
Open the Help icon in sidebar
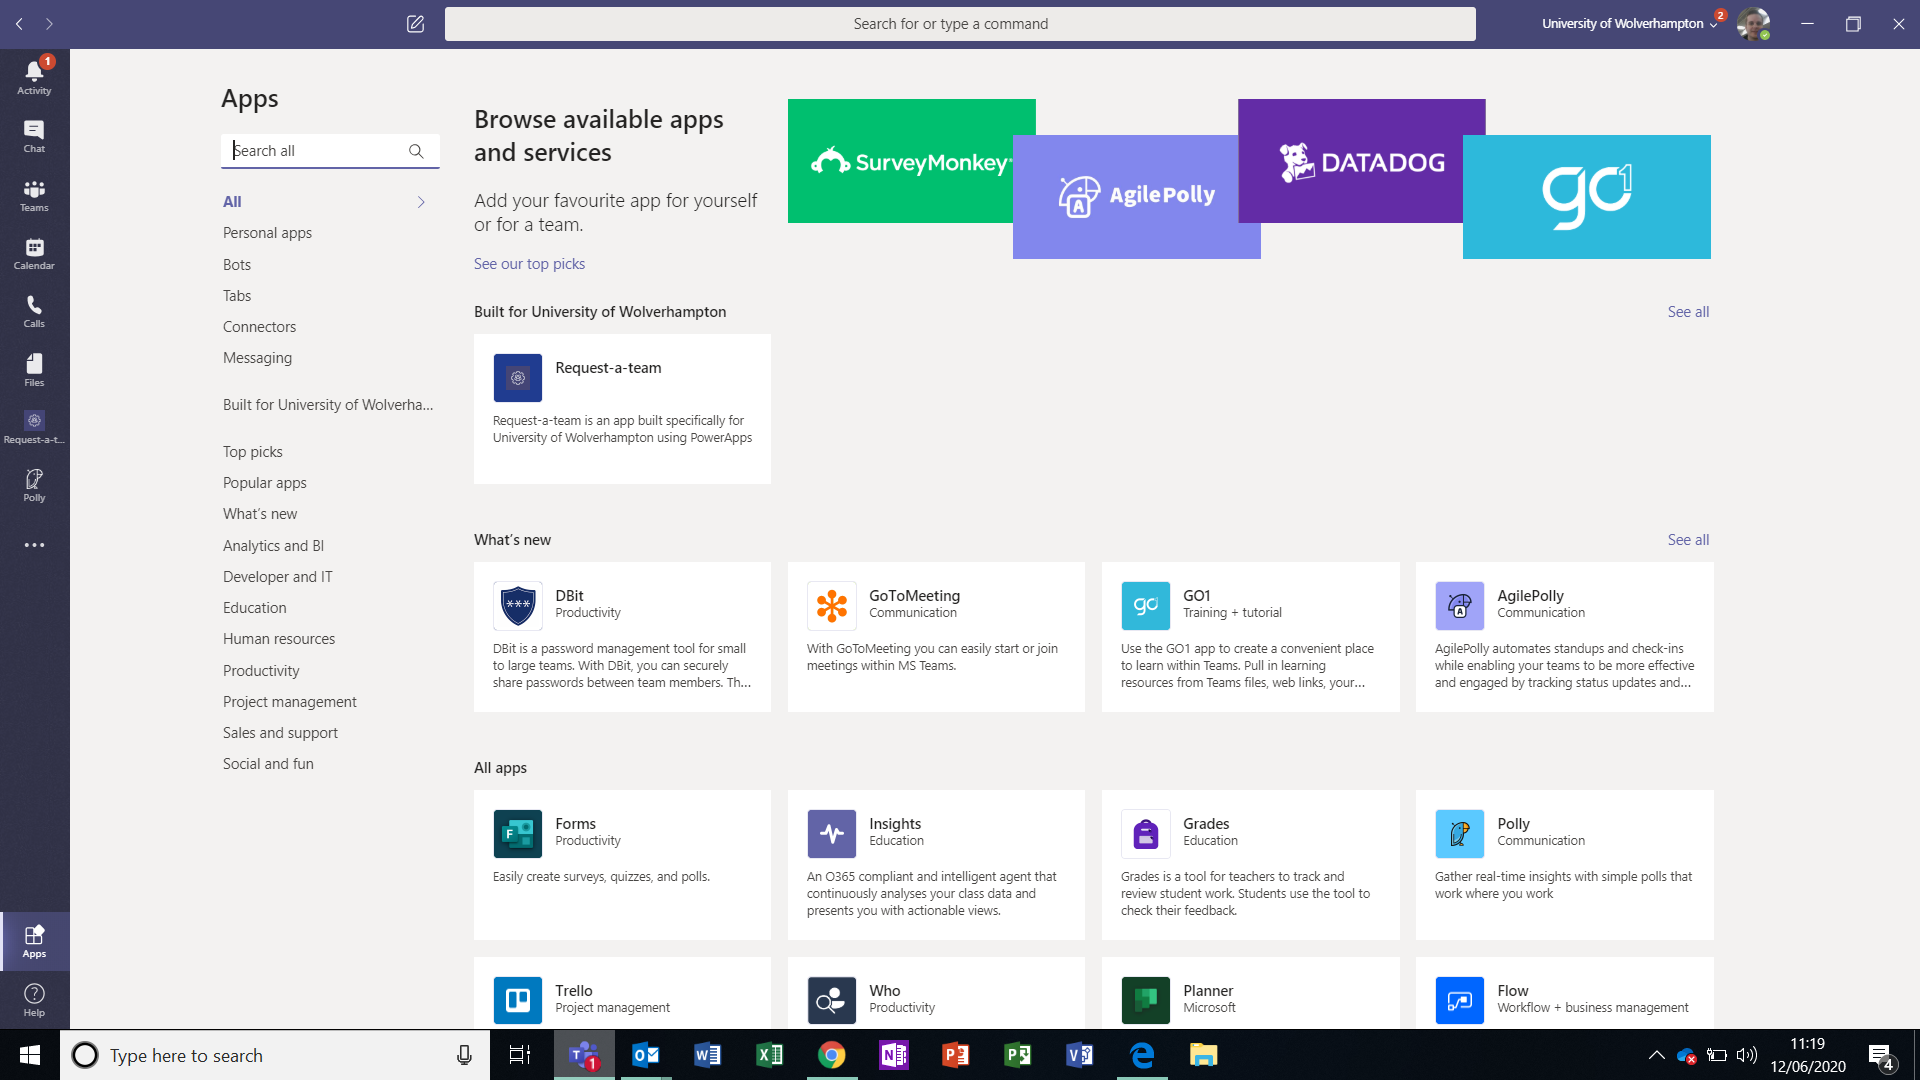point(34,998)
